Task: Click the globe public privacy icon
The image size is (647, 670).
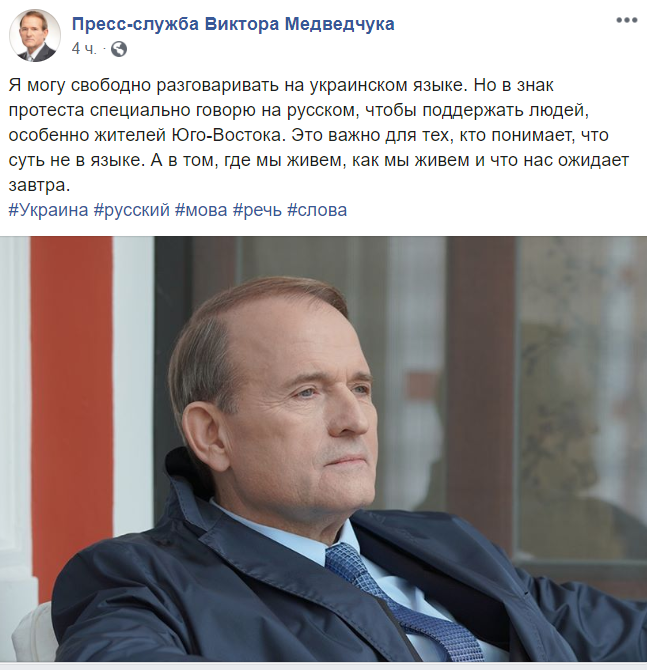Action: click(x=119, y=49)
